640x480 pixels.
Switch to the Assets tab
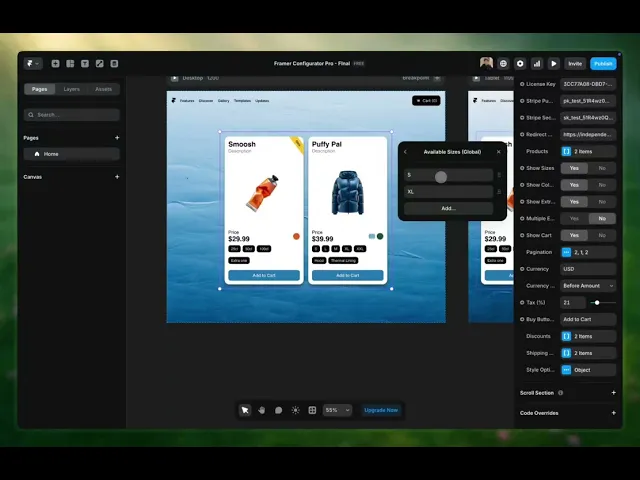[103, 89]
